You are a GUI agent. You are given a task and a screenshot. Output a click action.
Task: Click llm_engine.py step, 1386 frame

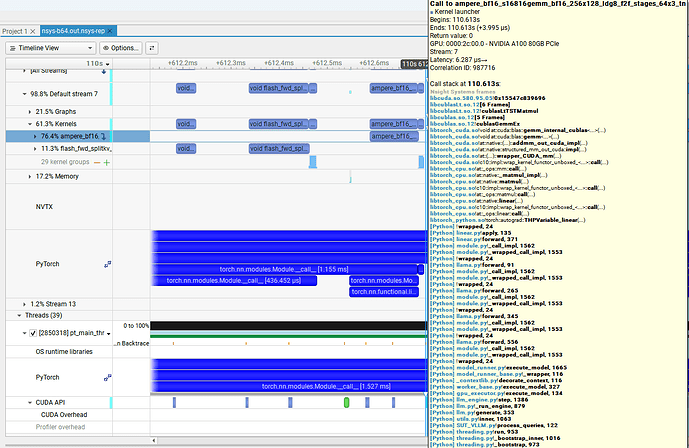pos(479,400)
